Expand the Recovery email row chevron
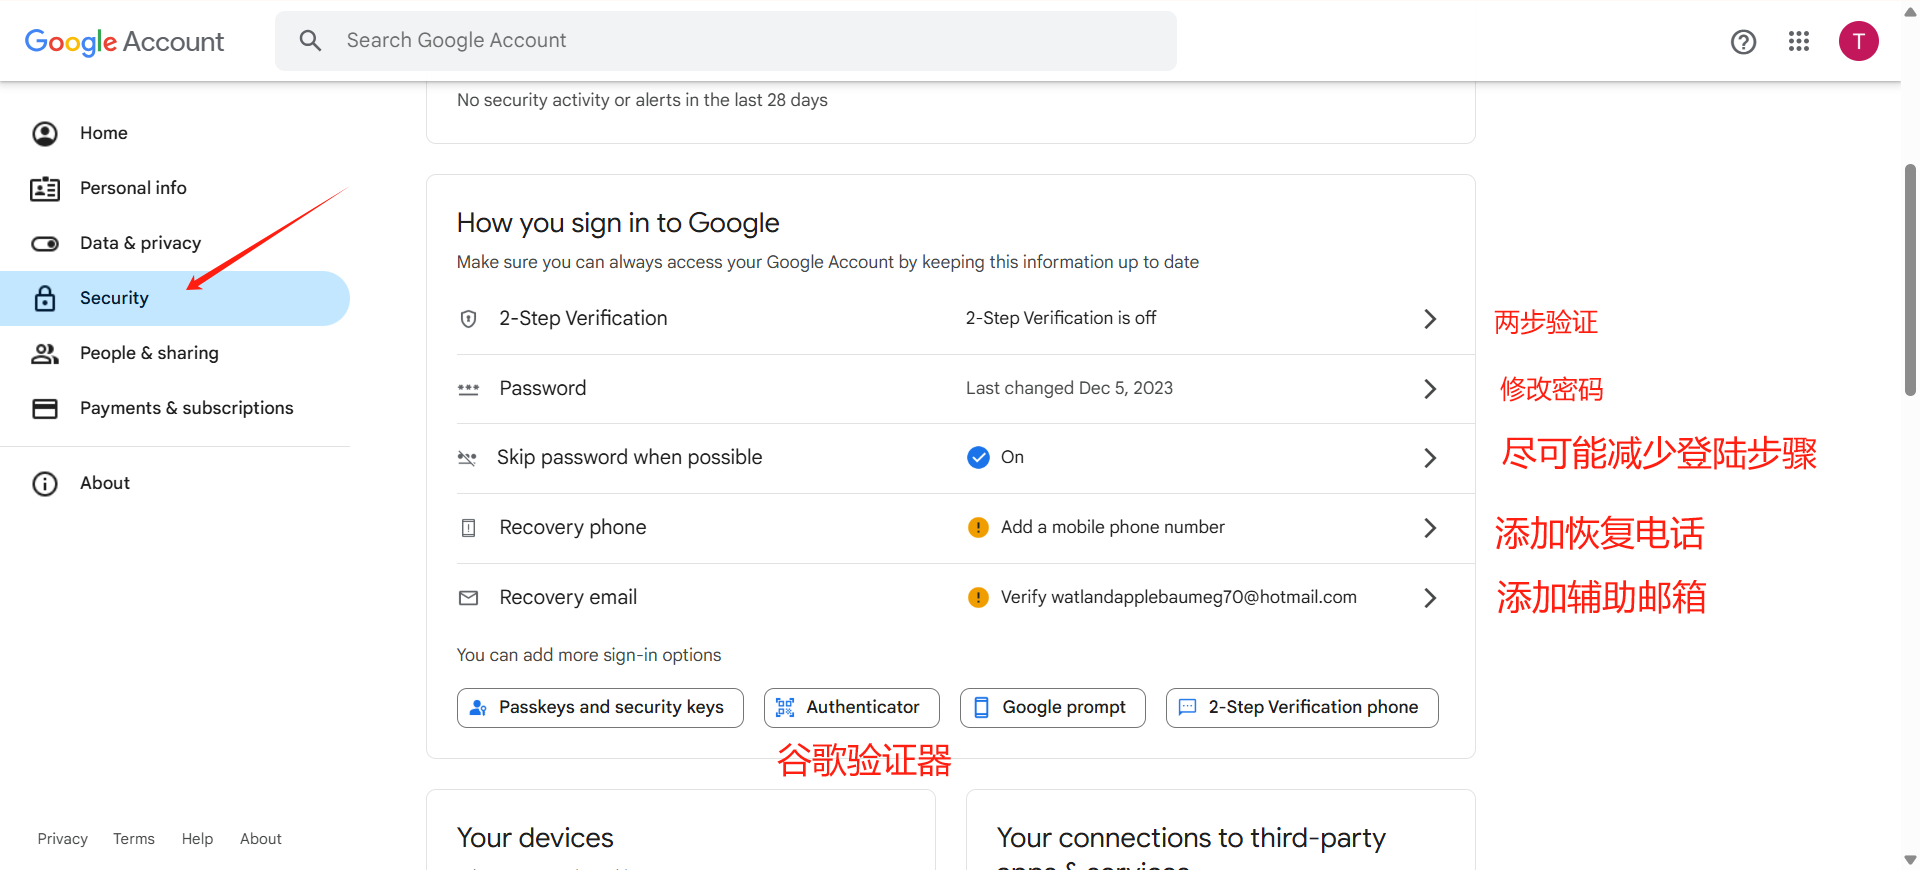This screenshot has height=870, width=1920. pyautogui.click(x=1430, y=598)
